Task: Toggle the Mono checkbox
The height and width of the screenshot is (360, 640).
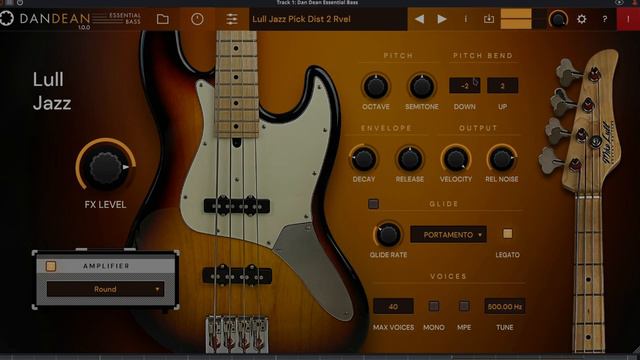Action: coord(433,306)
